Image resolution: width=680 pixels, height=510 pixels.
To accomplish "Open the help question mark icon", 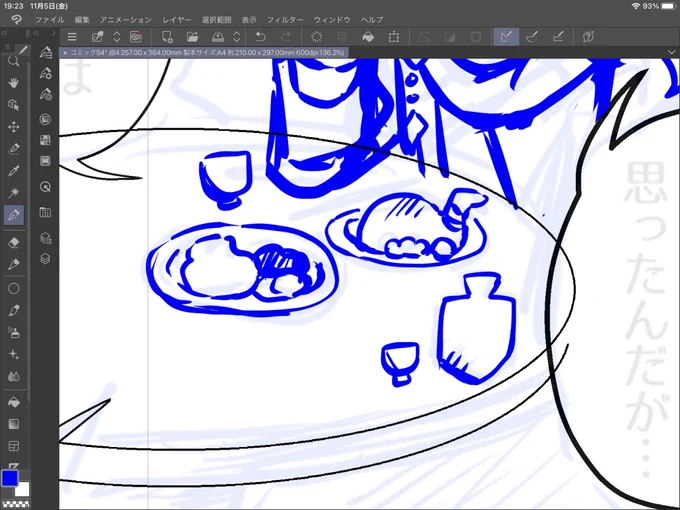I will (588, 37).
